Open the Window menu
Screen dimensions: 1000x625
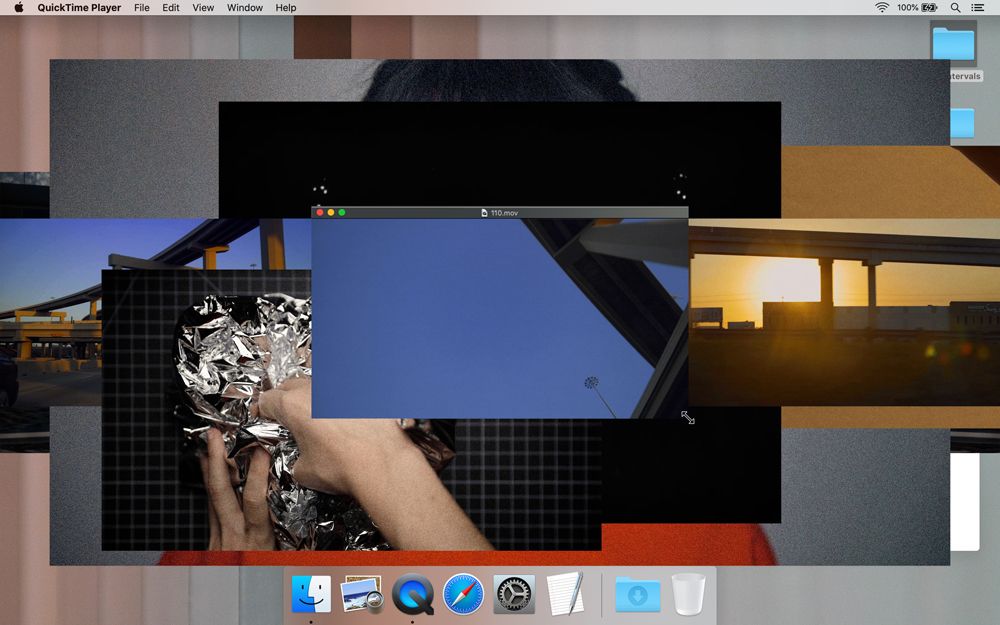click(245, 8)
